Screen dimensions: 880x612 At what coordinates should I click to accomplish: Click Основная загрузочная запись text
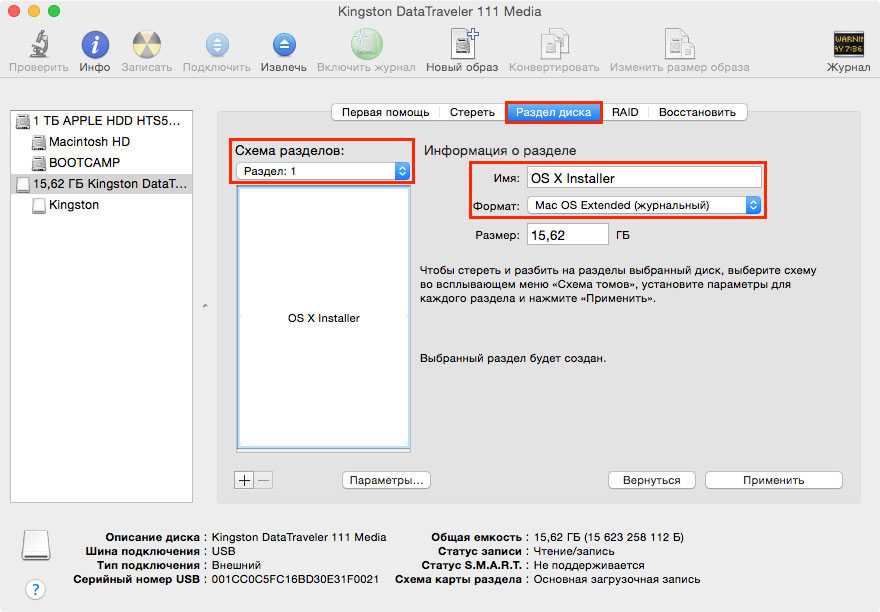click(x=617, y=579)
